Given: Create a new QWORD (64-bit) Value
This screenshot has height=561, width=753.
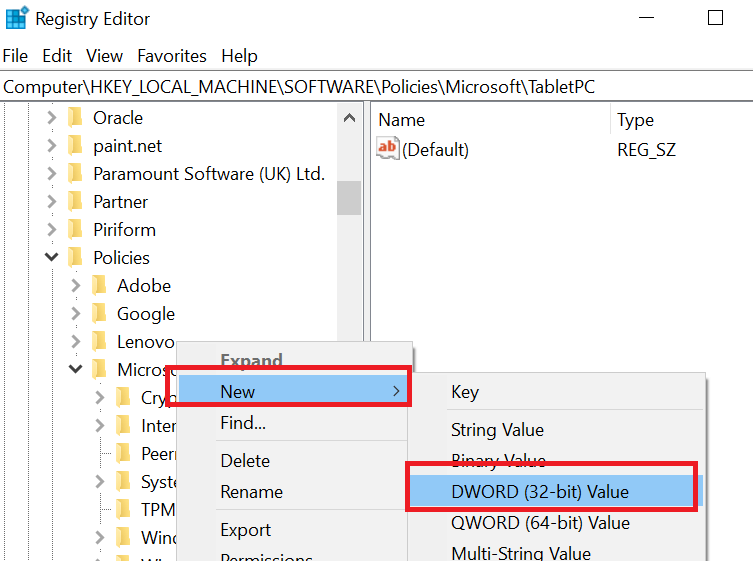Looking at the screenshot, I should click(540, 523).
